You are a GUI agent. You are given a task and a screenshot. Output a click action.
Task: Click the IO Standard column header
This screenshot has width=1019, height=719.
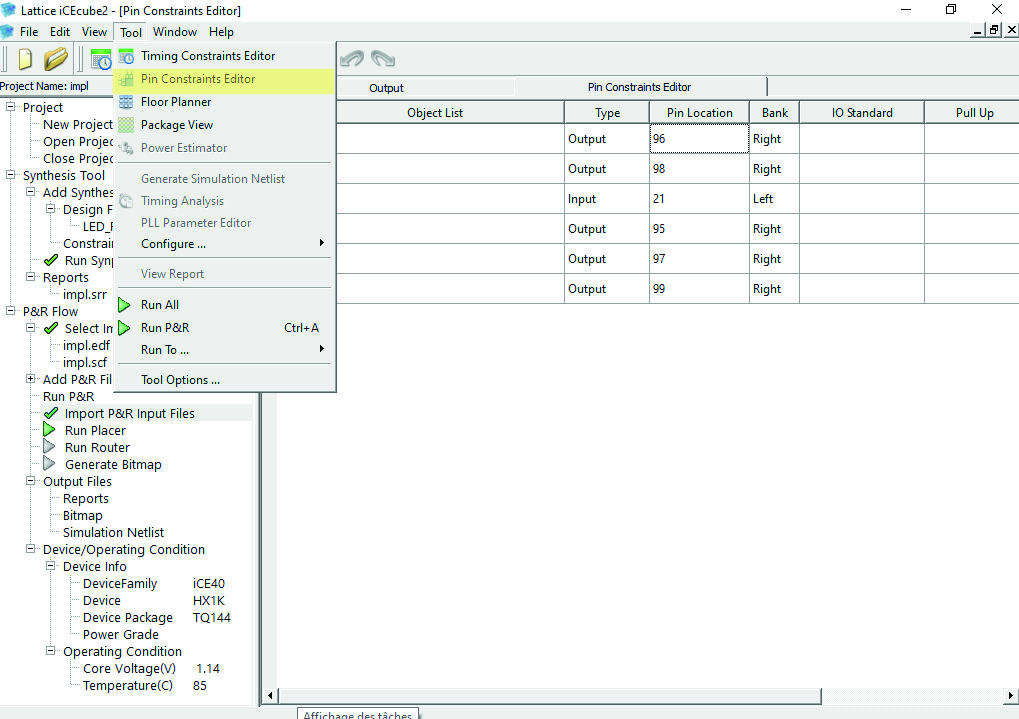(x=862, y=112)
